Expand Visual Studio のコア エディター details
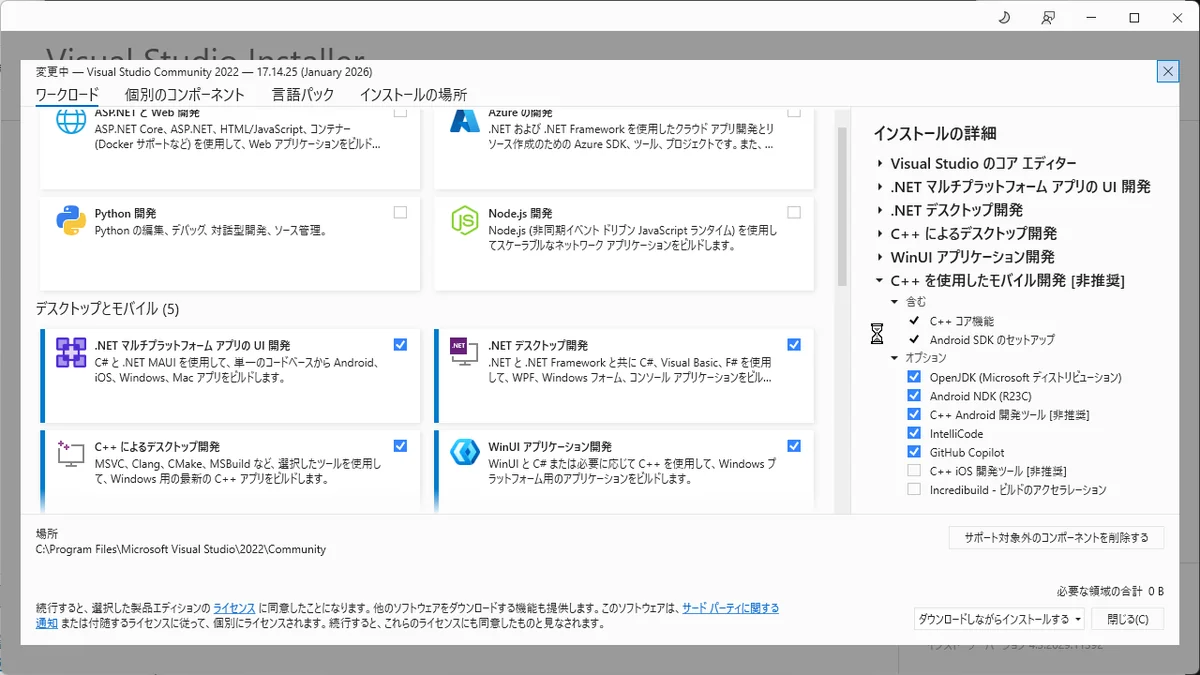Screen dimensions: 1200x675 [880, 164]
